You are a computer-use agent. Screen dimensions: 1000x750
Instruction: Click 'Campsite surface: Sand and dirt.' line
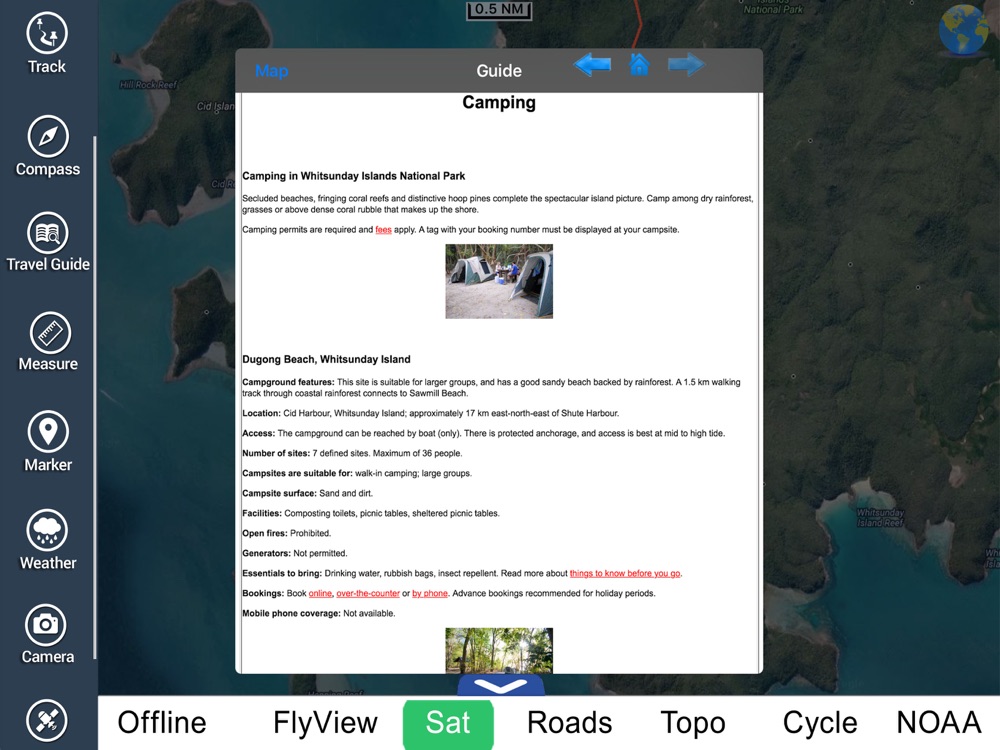307,493
